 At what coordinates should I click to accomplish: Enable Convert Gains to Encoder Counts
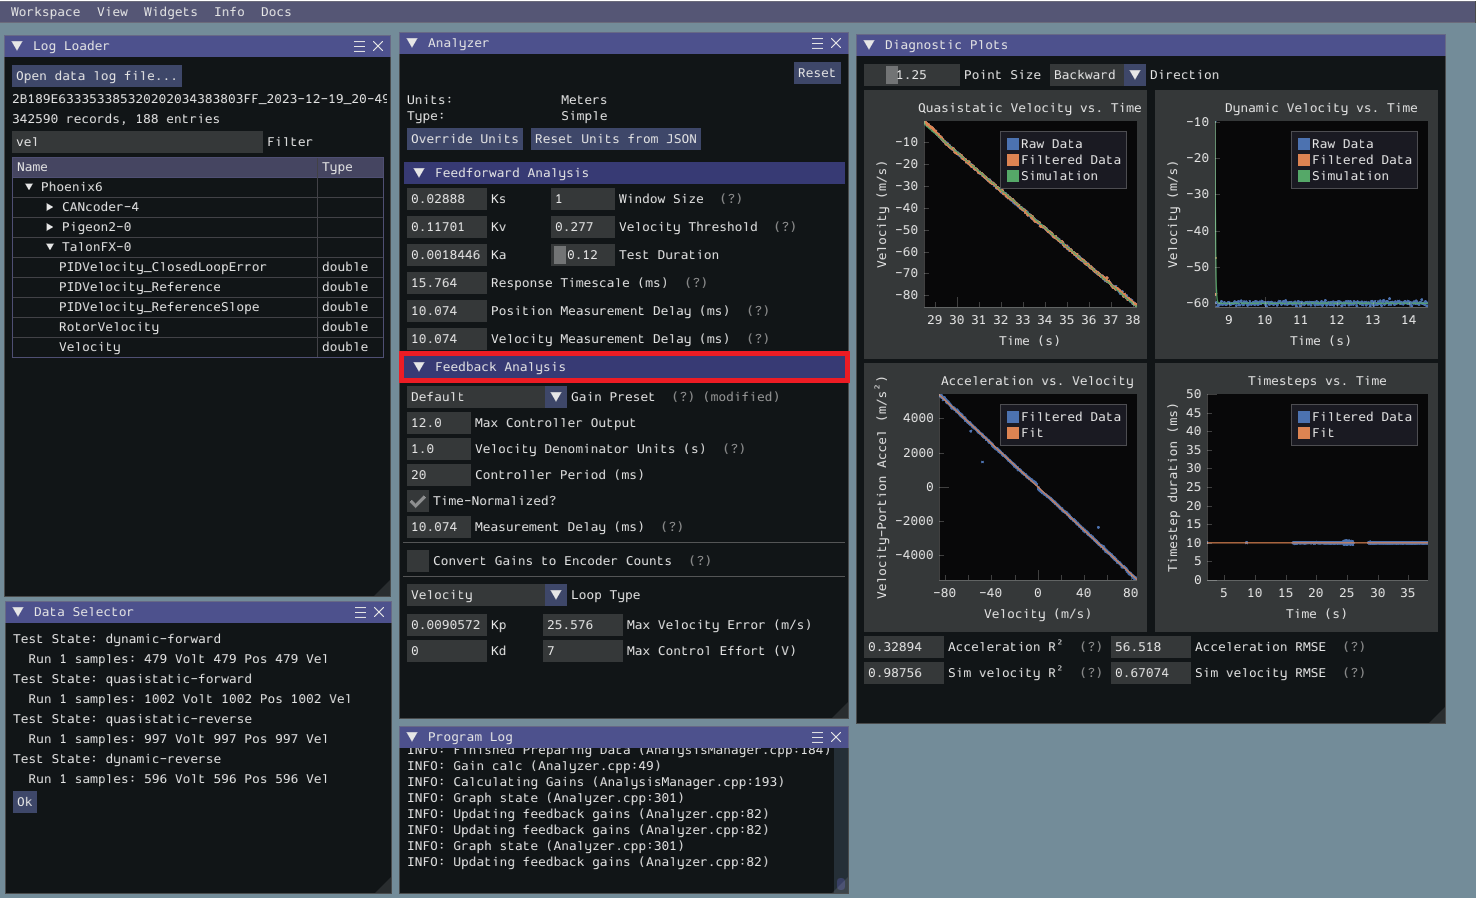(x=418, y=561)
